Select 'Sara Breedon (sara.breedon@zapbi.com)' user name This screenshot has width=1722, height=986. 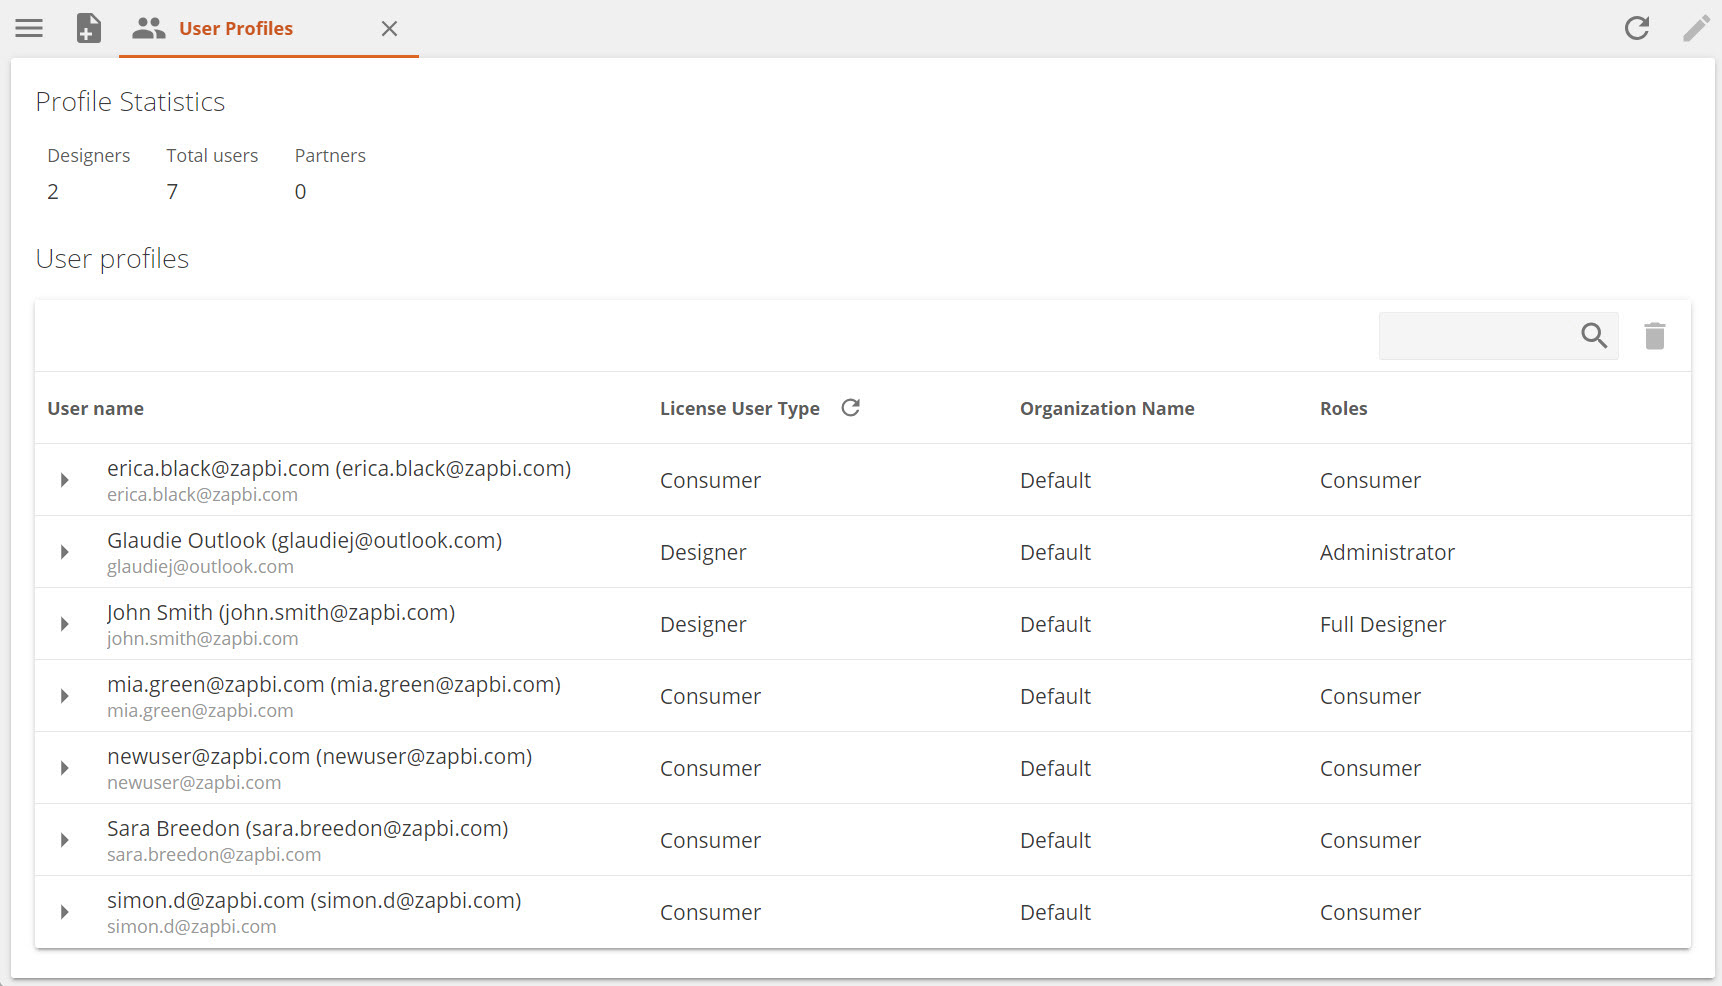pyautogui.click(x=308, y=828)
